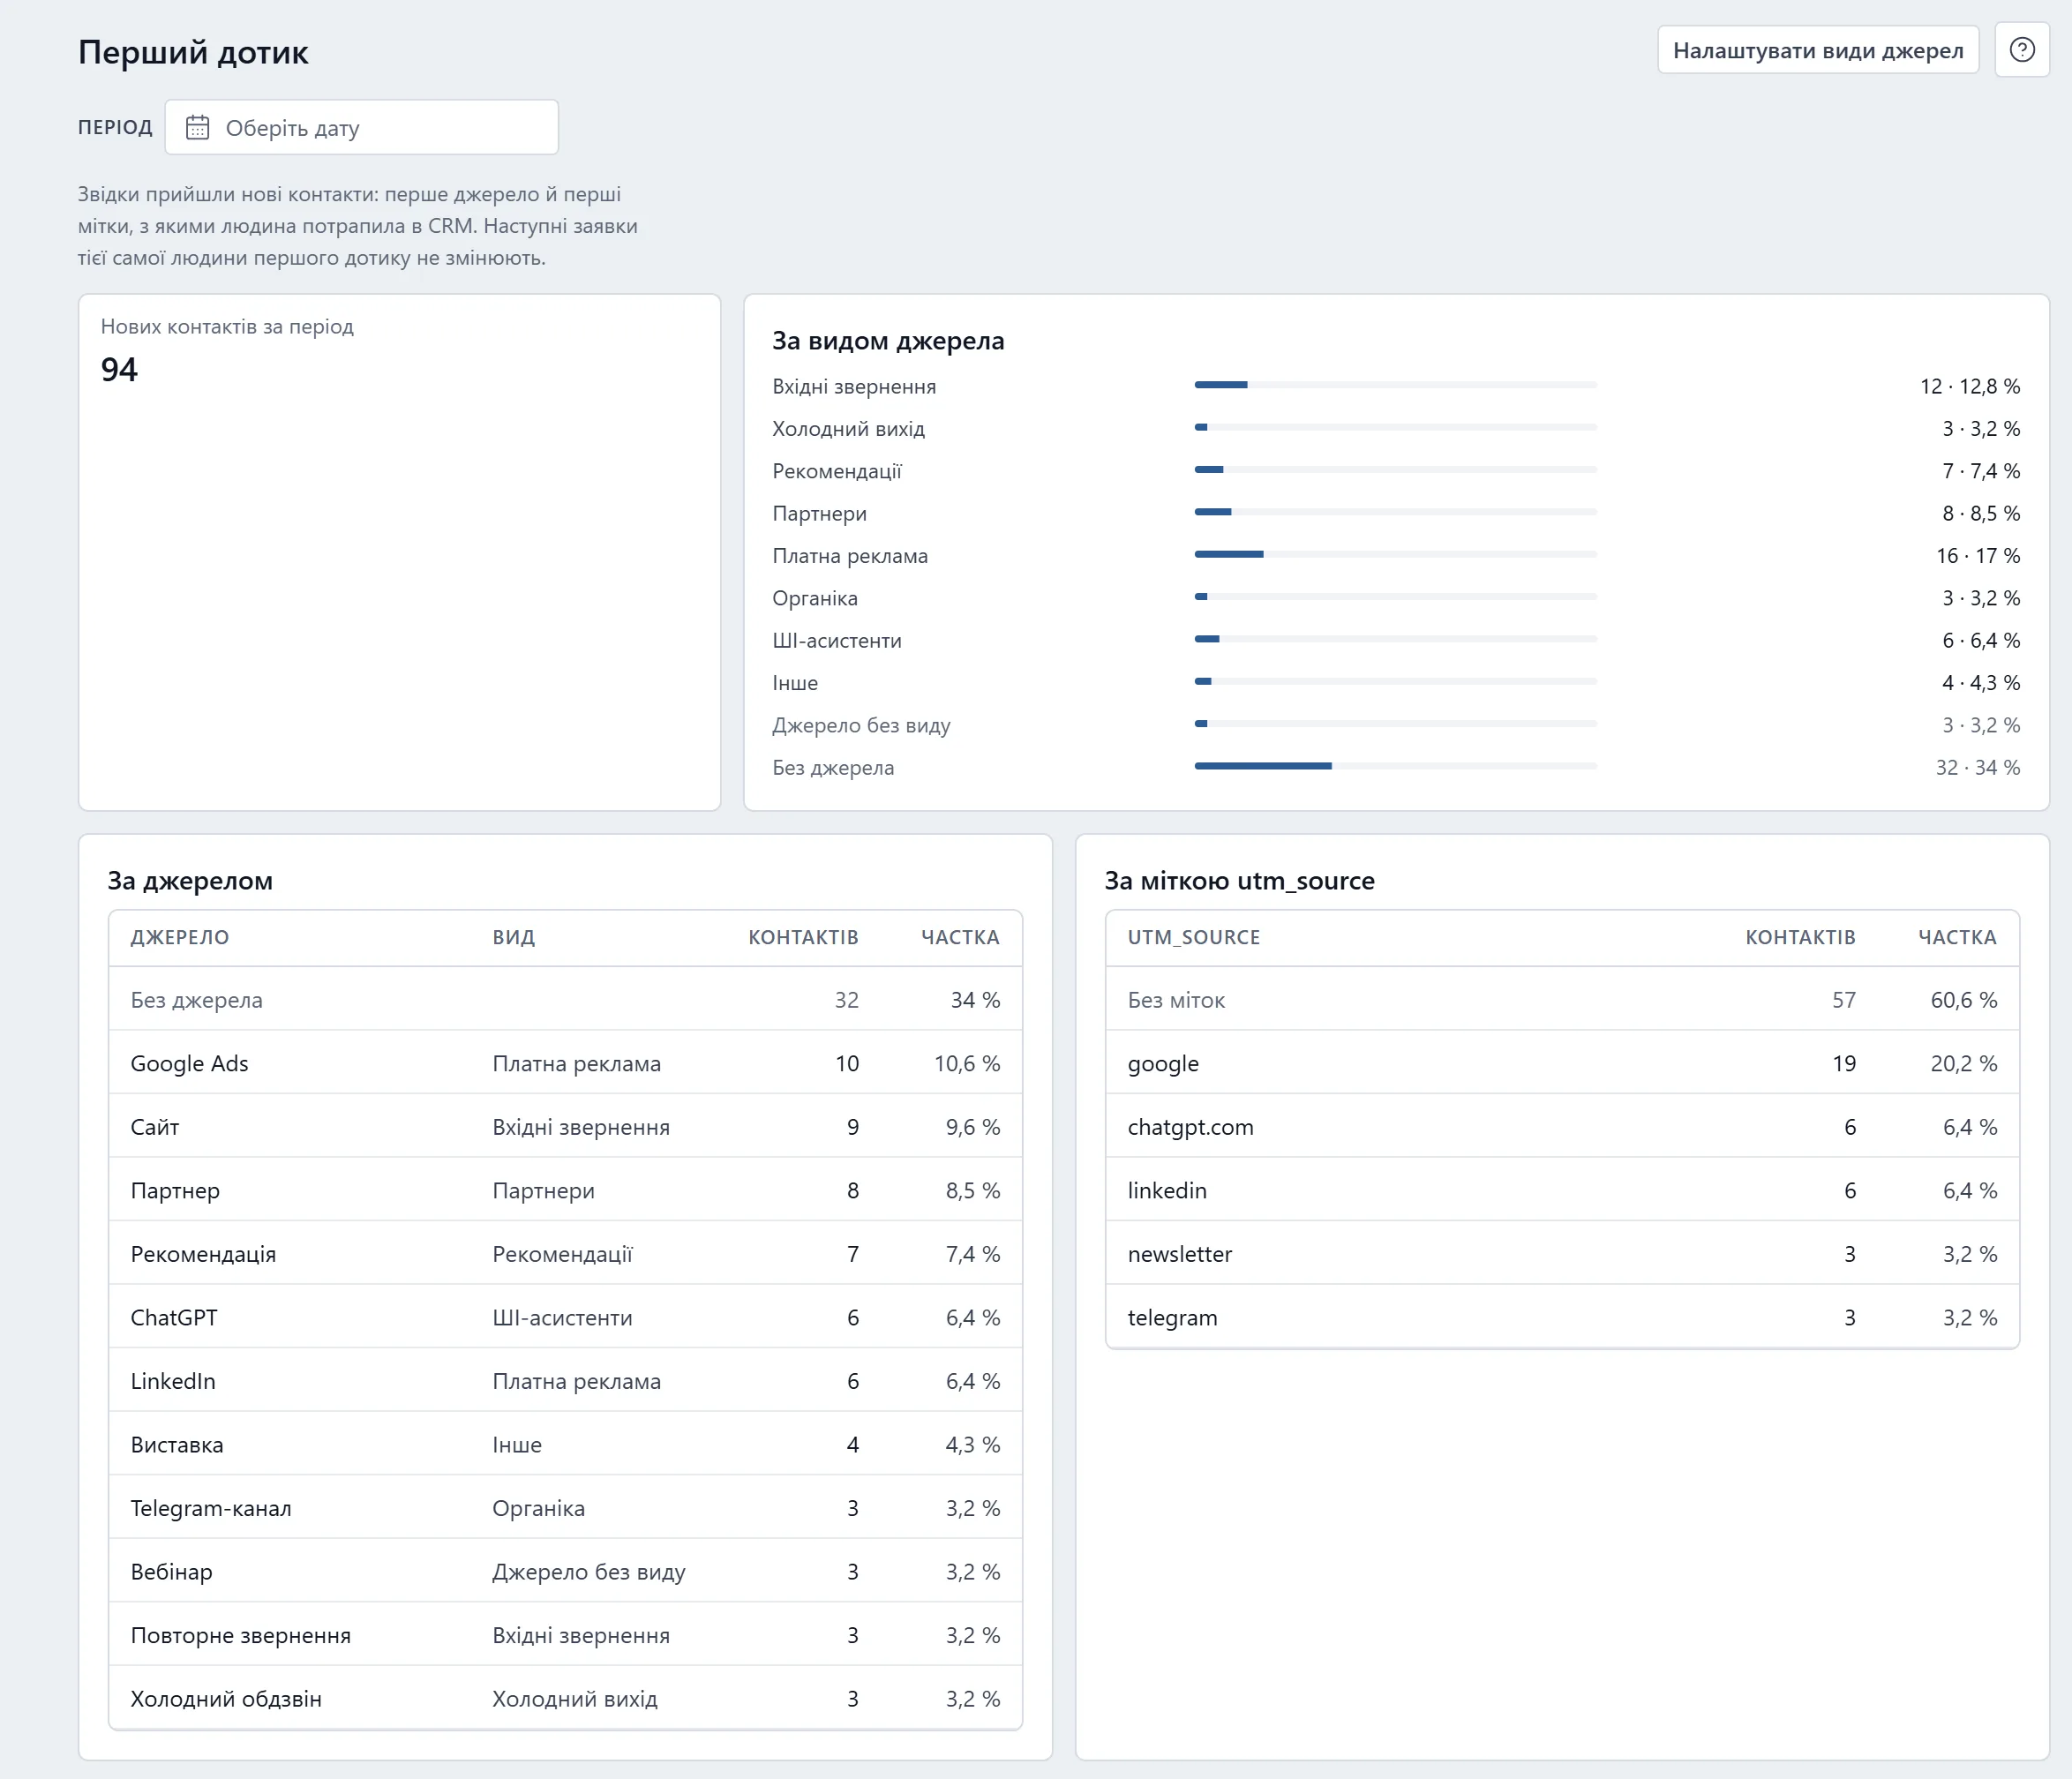Select the Вебінар source row

pyautogui.click(x=565, y=1571)
